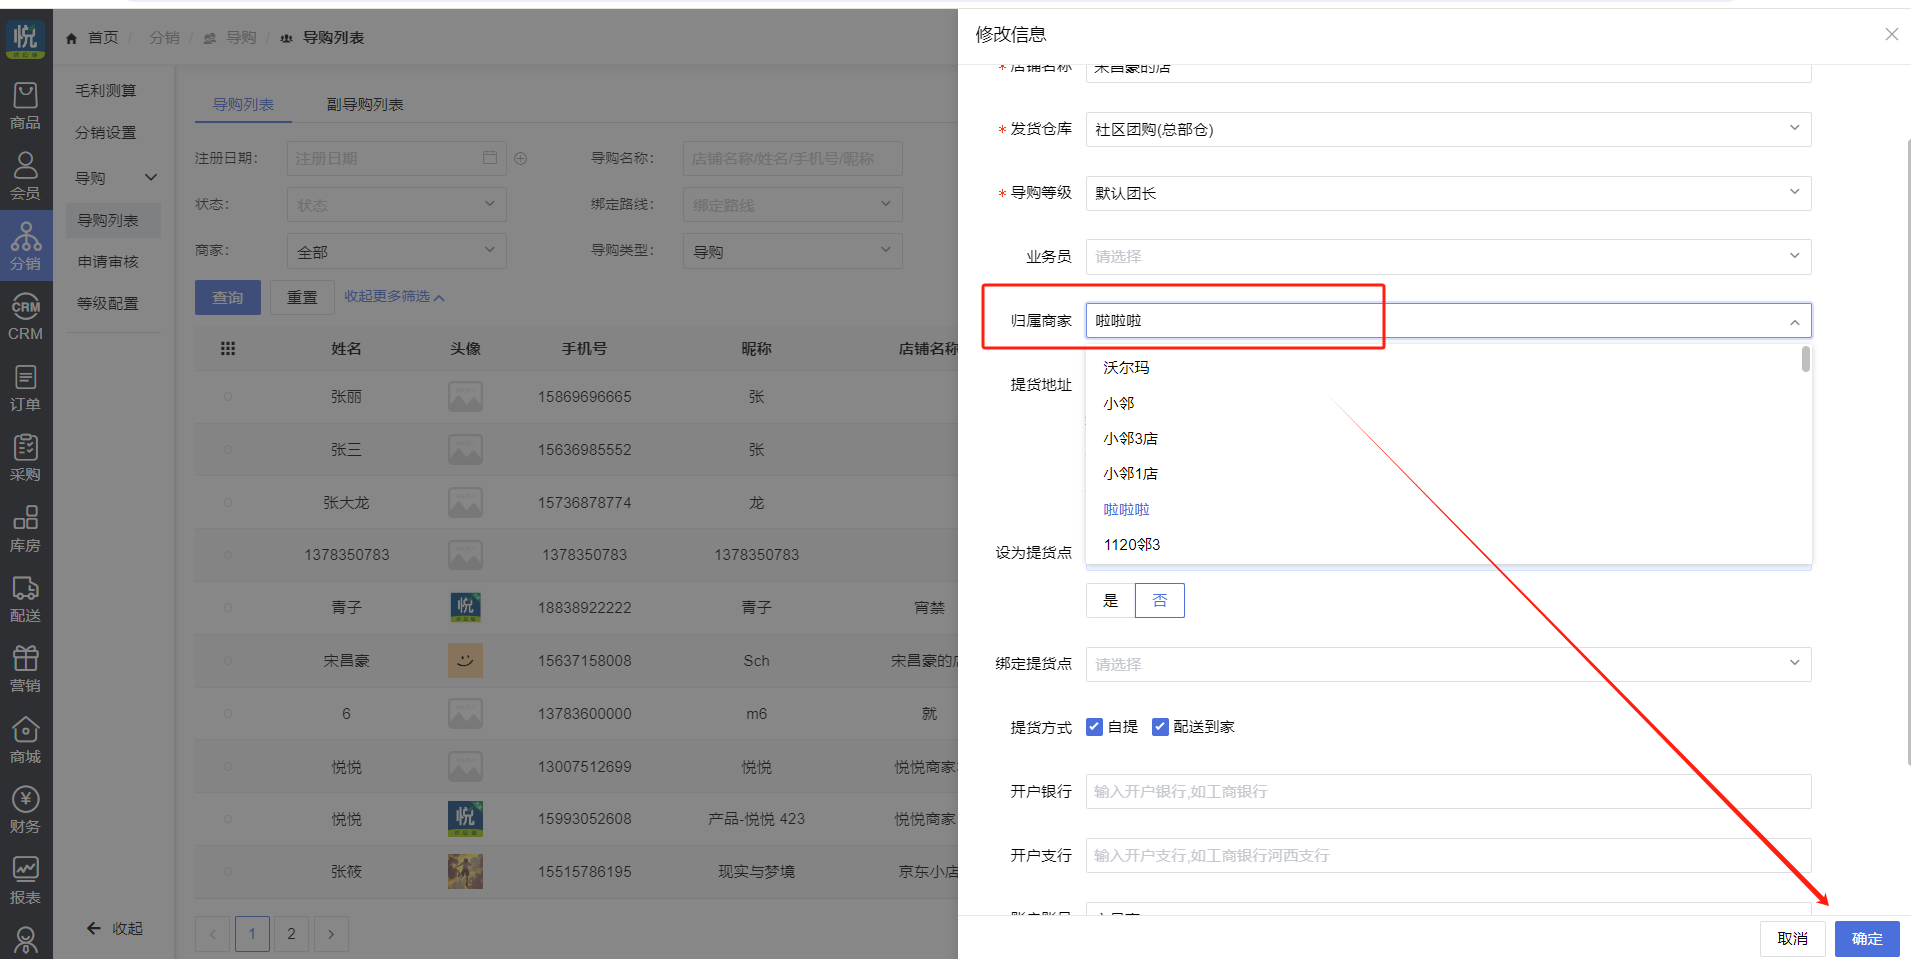Set 设为提货点 to 是
1911x959 pixels.
coord(1110,600)
